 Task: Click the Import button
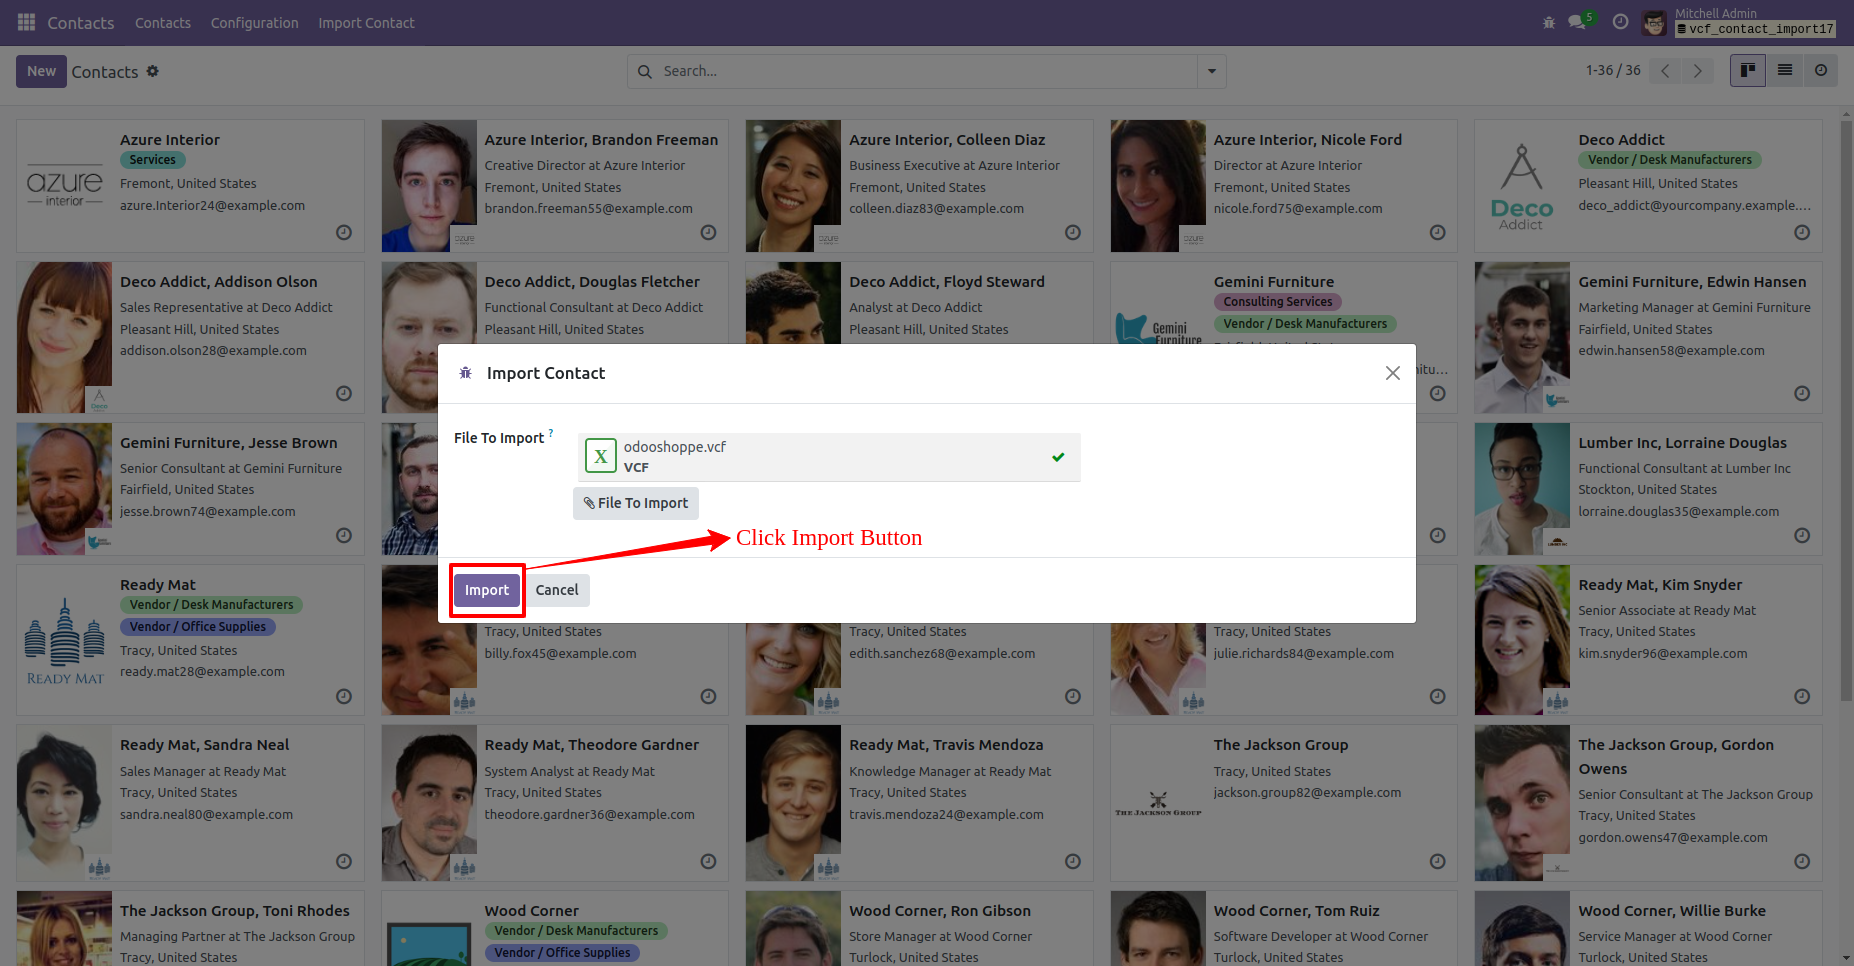487,590
